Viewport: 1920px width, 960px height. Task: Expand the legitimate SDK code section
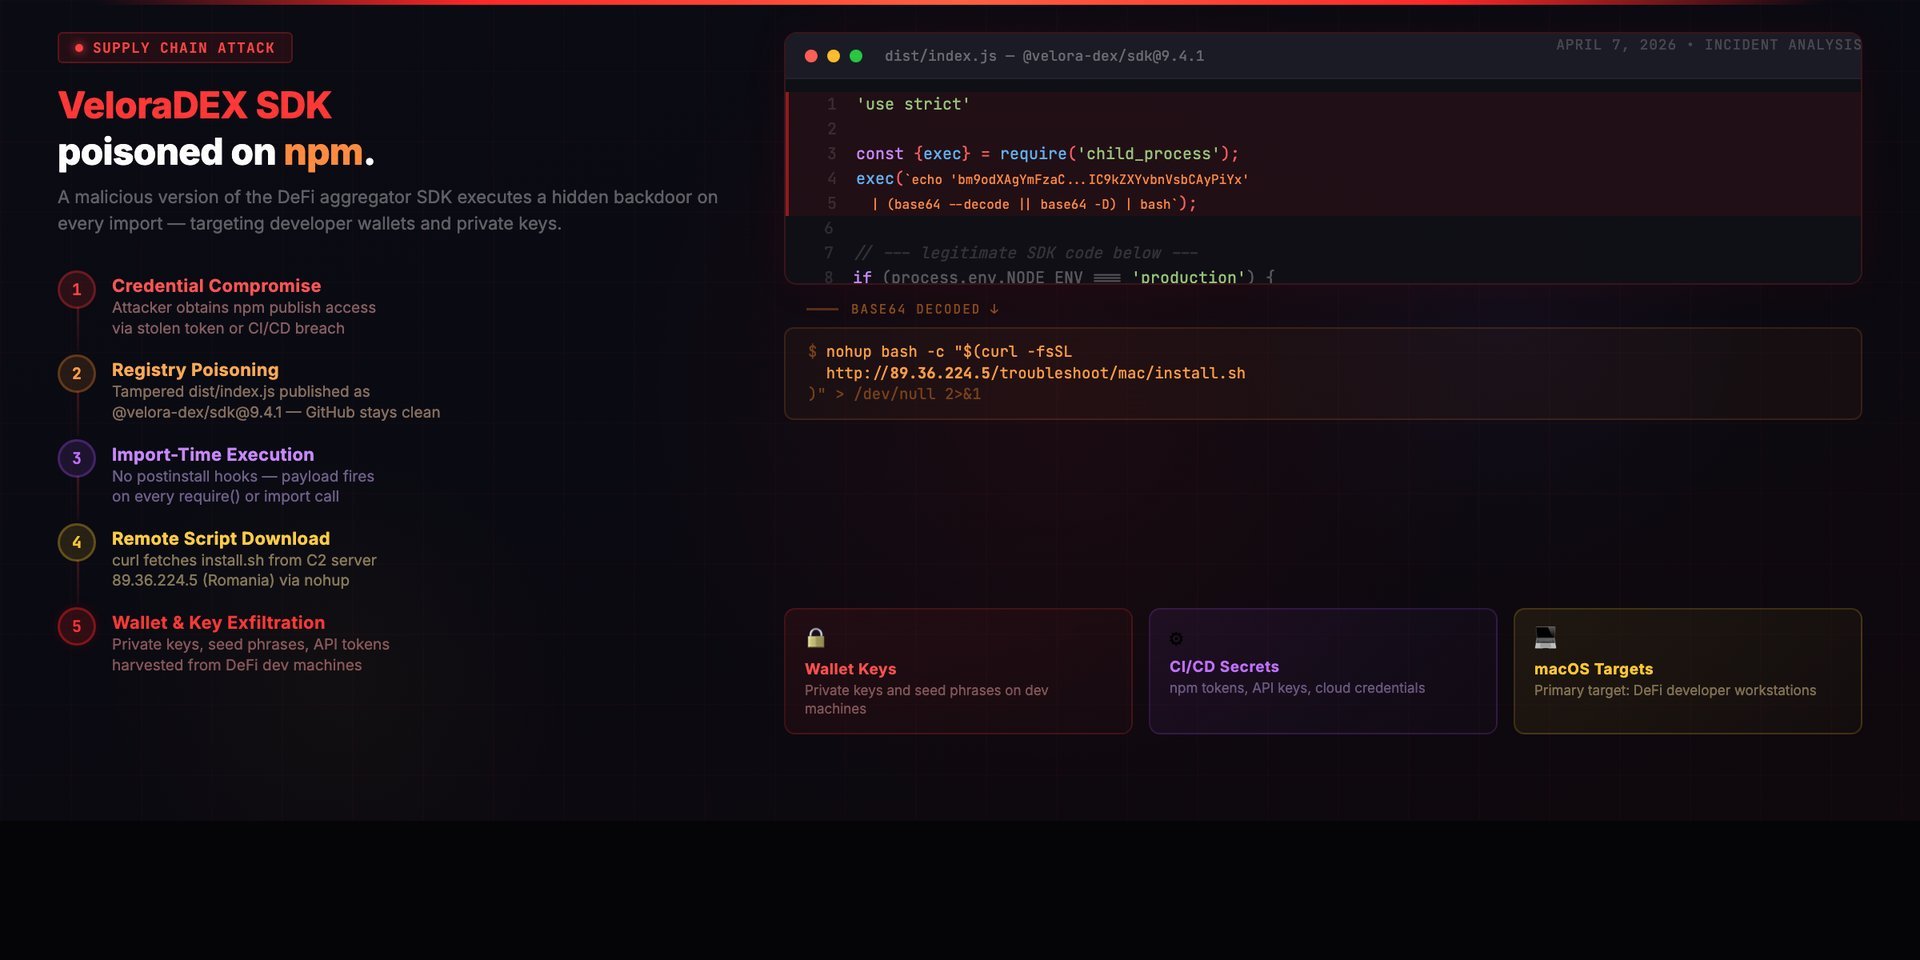click(x=1025, y=252)
